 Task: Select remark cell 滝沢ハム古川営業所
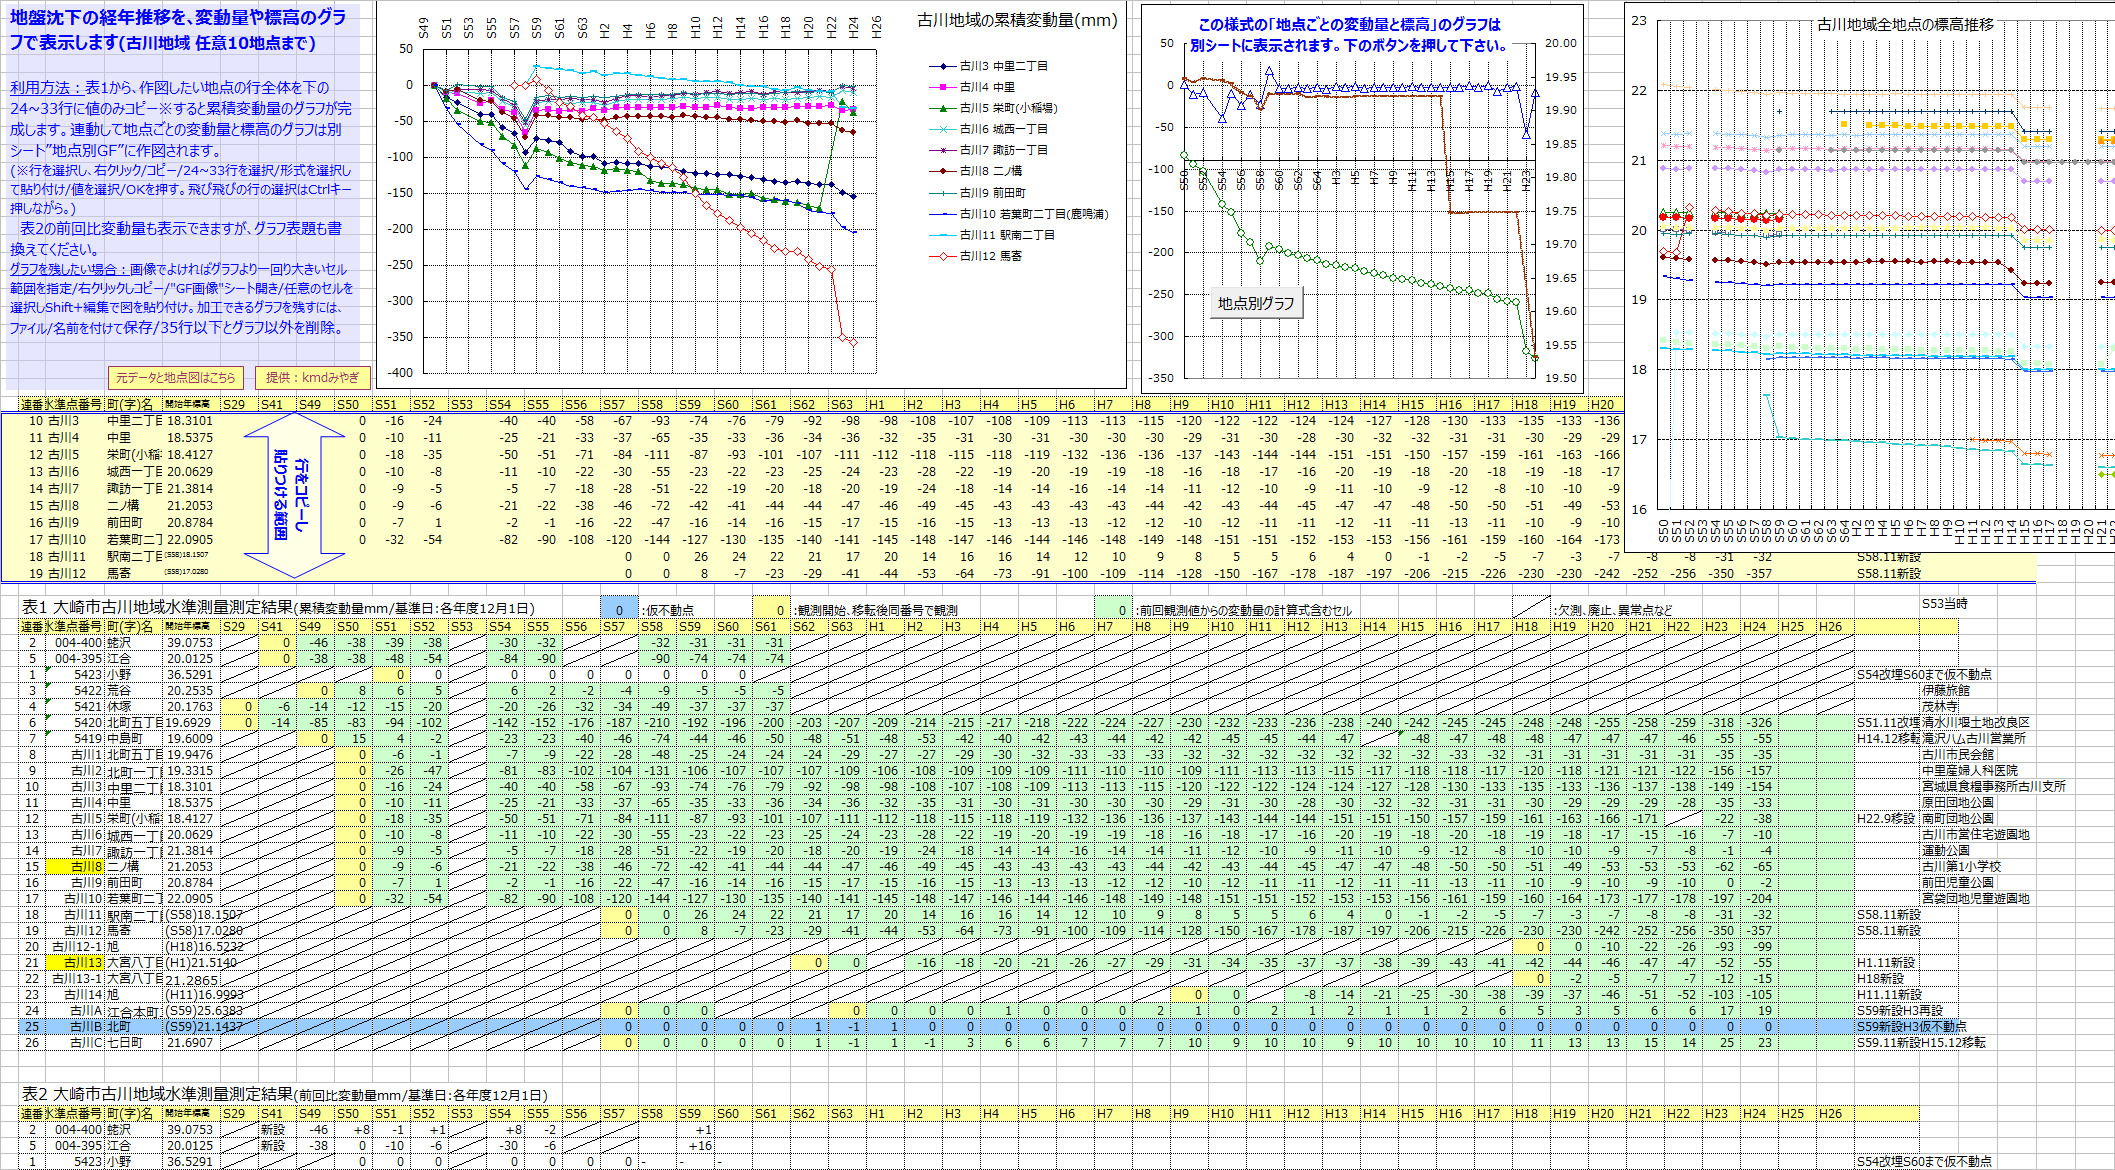1972,738
